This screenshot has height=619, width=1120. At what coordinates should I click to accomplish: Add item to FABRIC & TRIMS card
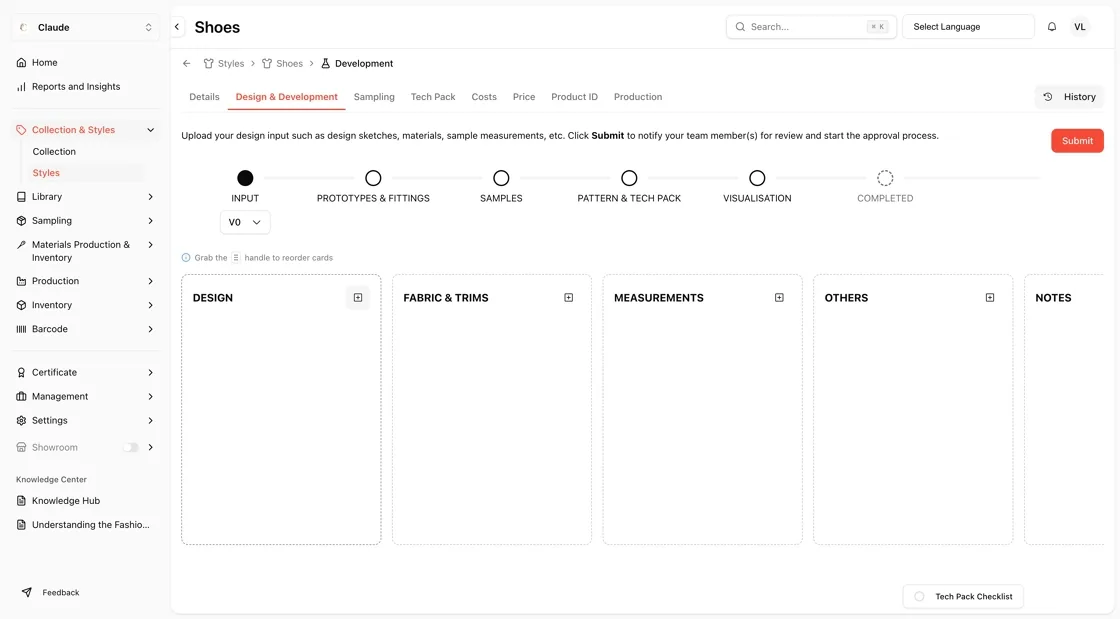pyautogui.click(x=569, y=298)
